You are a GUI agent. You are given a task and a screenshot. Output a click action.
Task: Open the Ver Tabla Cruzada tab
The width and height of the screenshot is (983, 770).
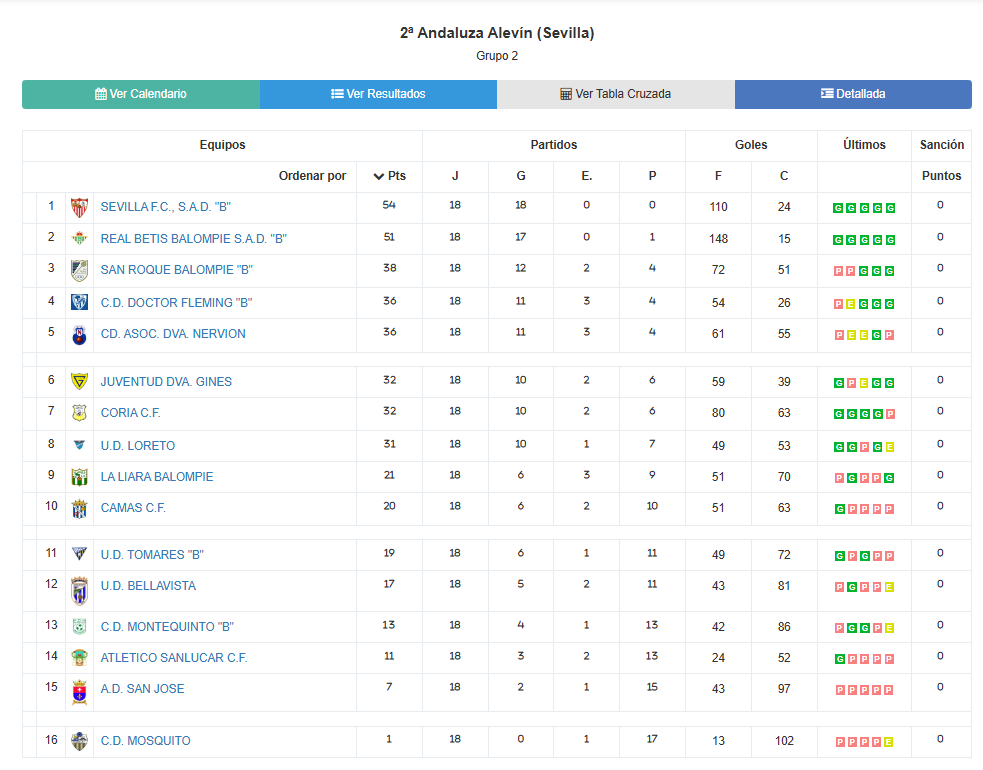[x=616, y=94]
